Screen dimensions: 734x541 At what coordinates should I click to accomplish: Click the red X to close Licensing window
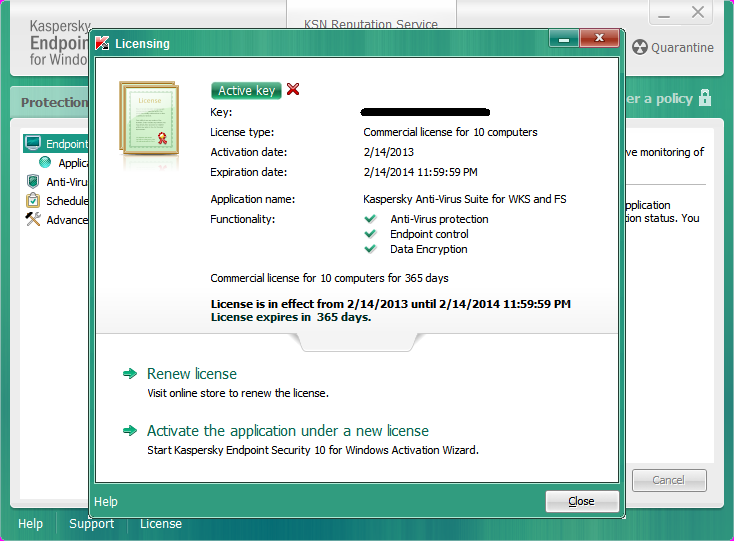pos(599,38)
